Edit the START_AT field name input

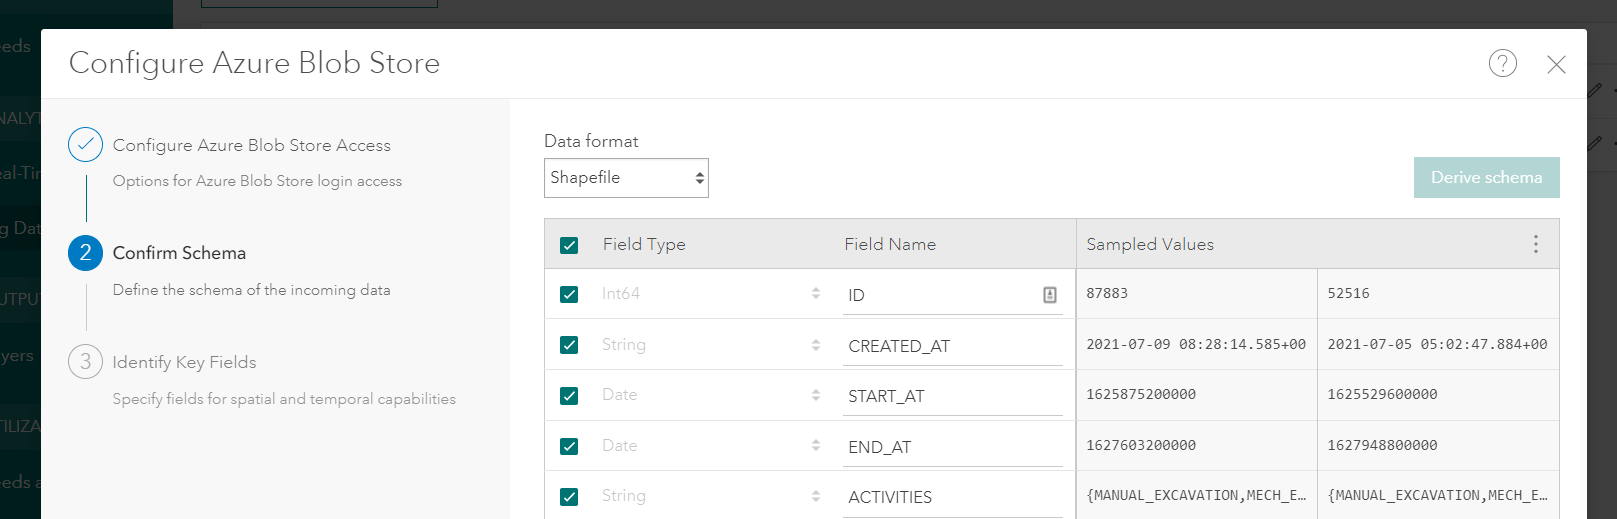(952, 396)
